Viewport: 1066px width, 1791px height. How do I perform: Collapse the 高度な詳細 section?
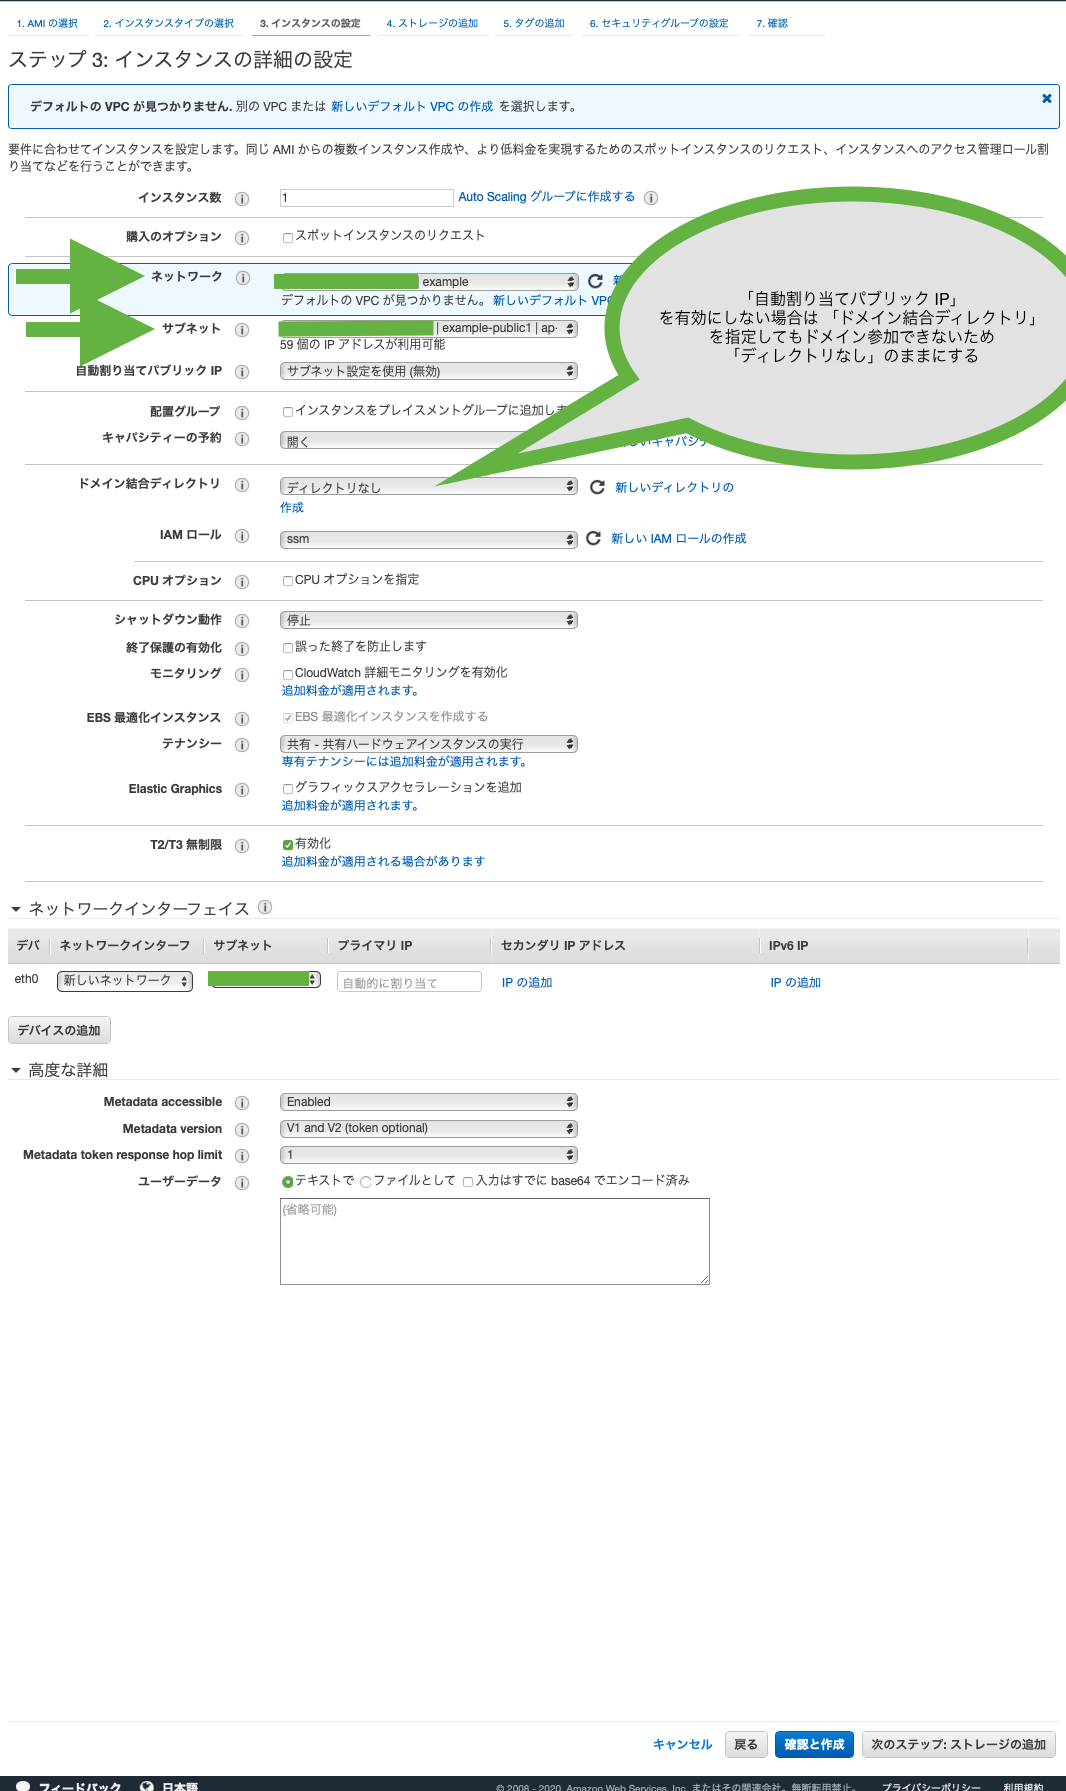coord(16,1070)
